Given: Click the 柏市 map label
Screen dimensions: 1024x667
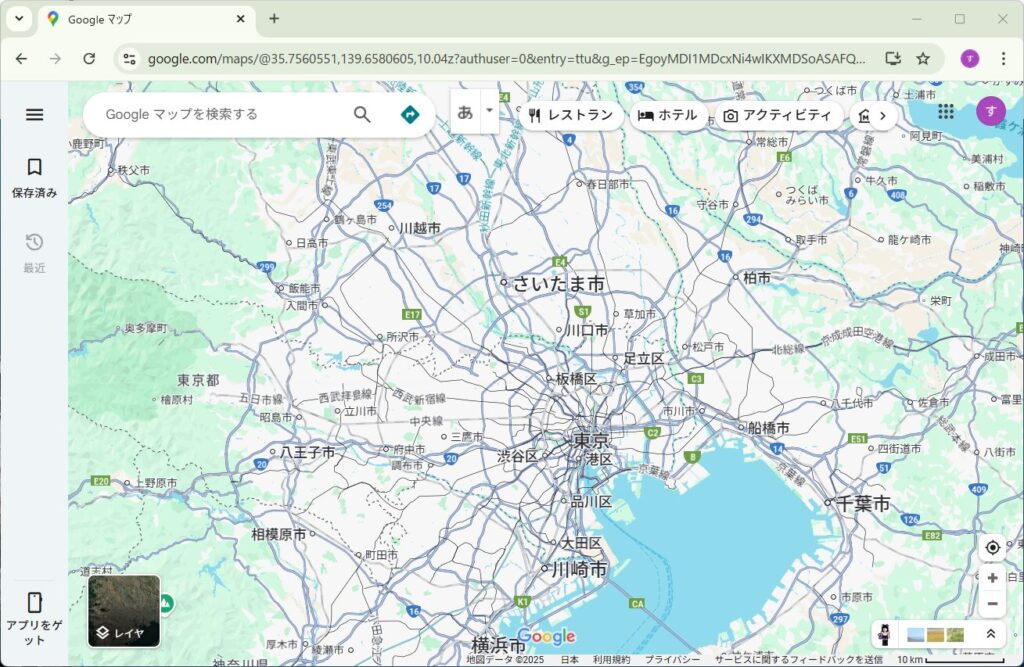Looking at the screenshot, I should [x=757, y=278].
